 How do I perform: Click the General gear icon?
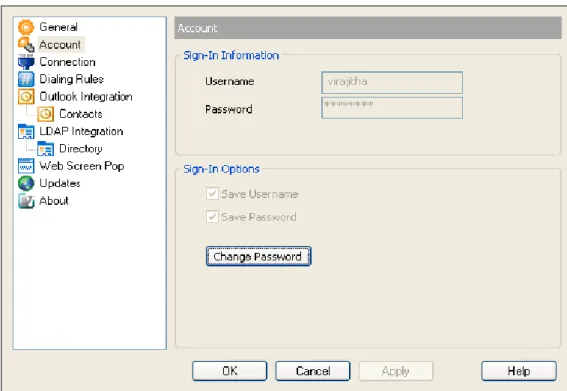pyautogui.click(x=26, y=27)
